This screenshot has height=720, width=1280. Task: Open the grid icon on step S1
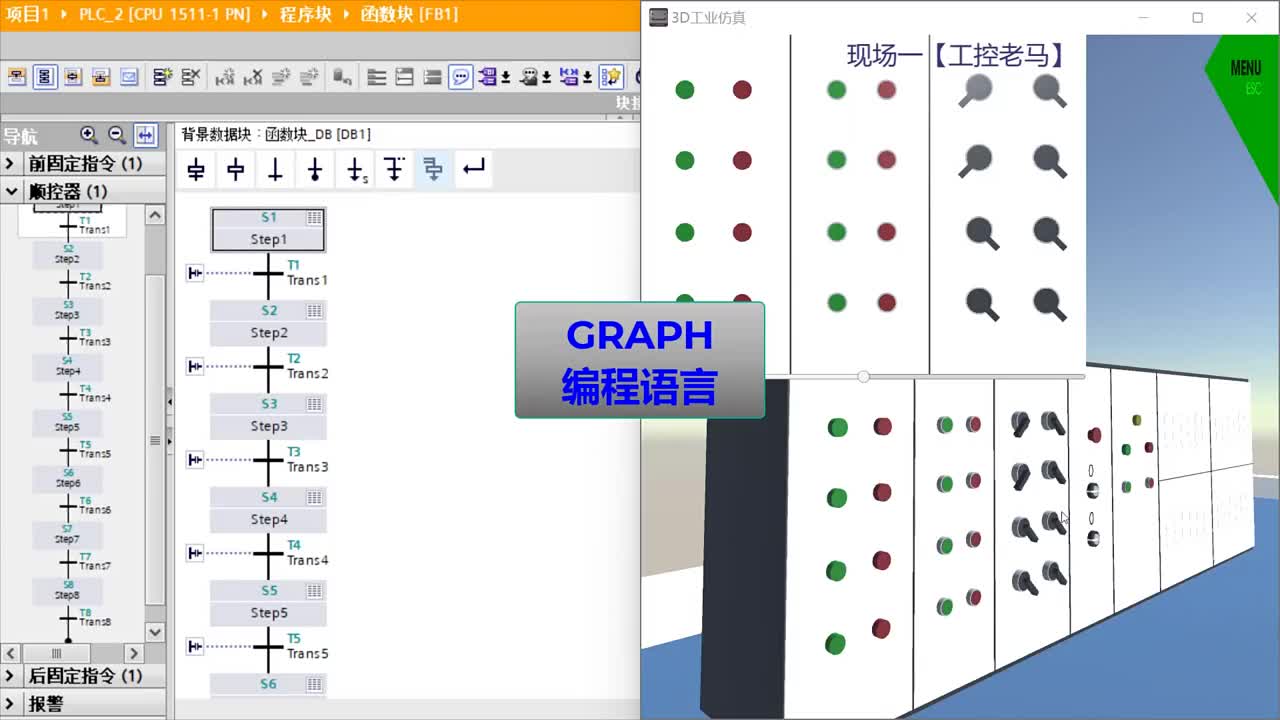314,218
